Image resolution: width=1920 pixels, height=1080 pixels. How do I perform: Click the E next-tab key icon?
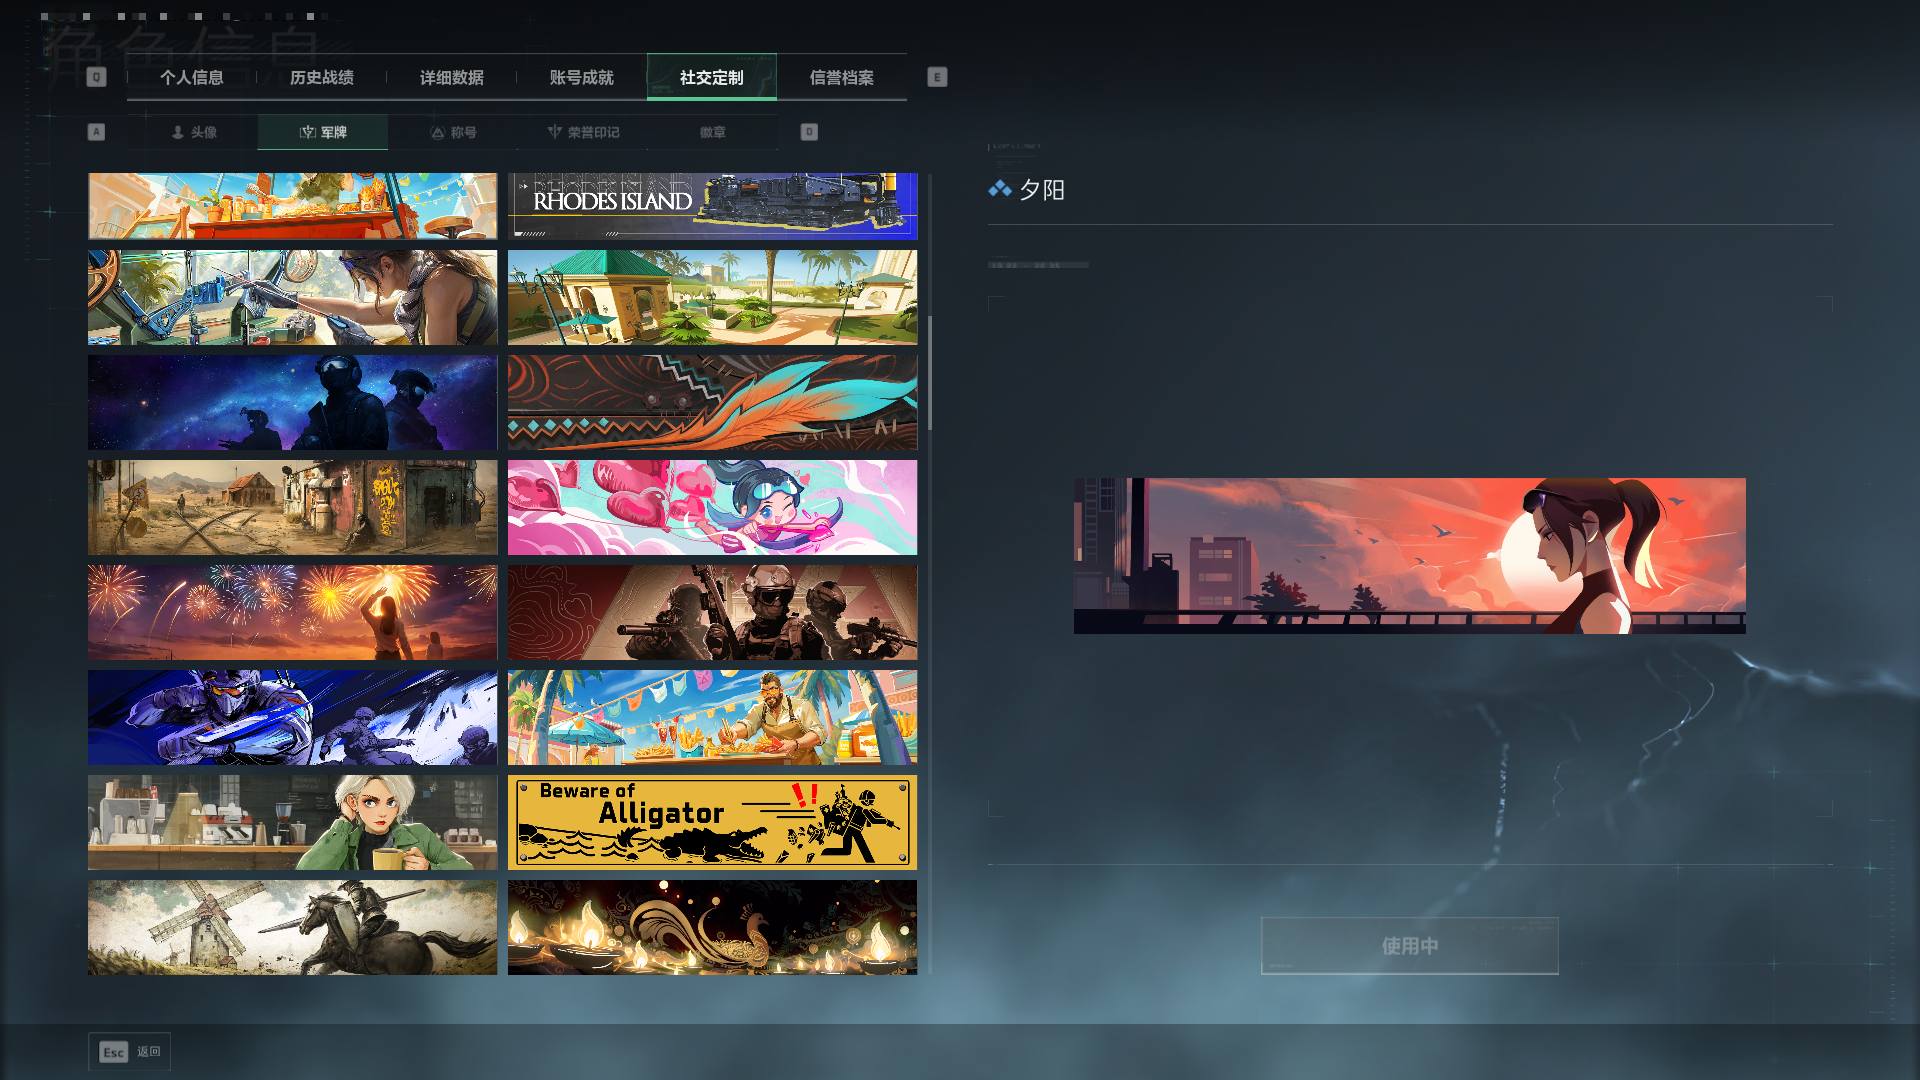(937, 77)
